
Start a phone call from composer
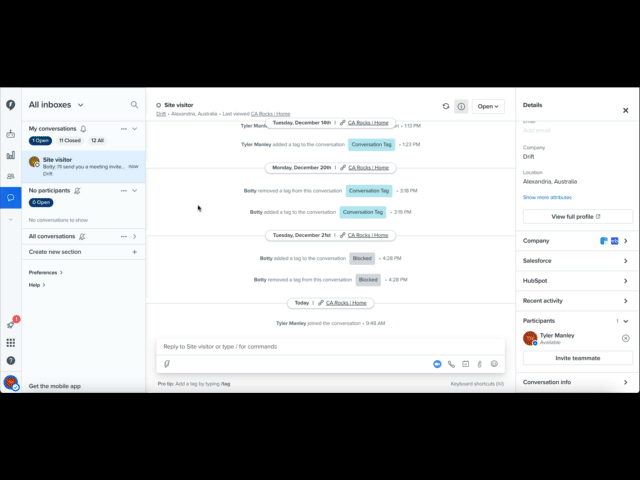coord(451,364)
